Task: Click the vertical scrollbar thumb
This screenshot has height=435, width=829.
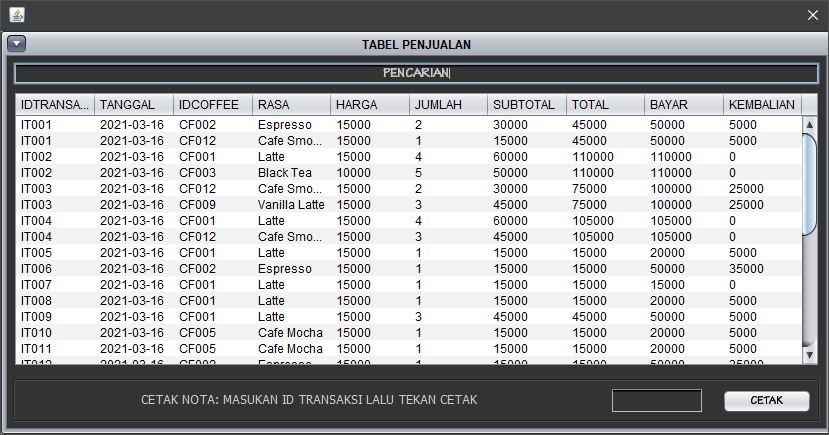Action: pos(810,185)
